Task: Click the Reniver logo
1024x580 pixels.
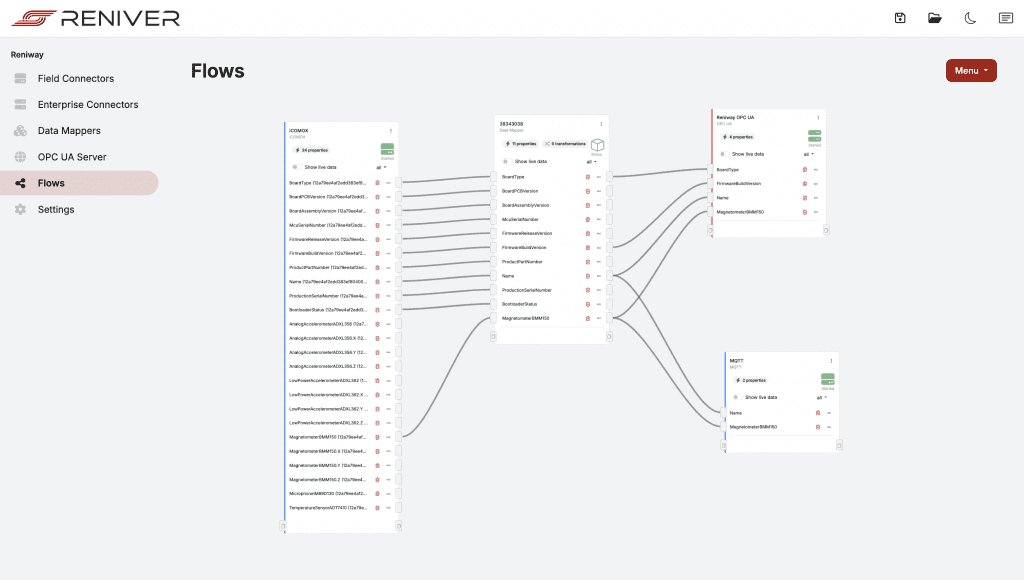Action: coord(95,18)
